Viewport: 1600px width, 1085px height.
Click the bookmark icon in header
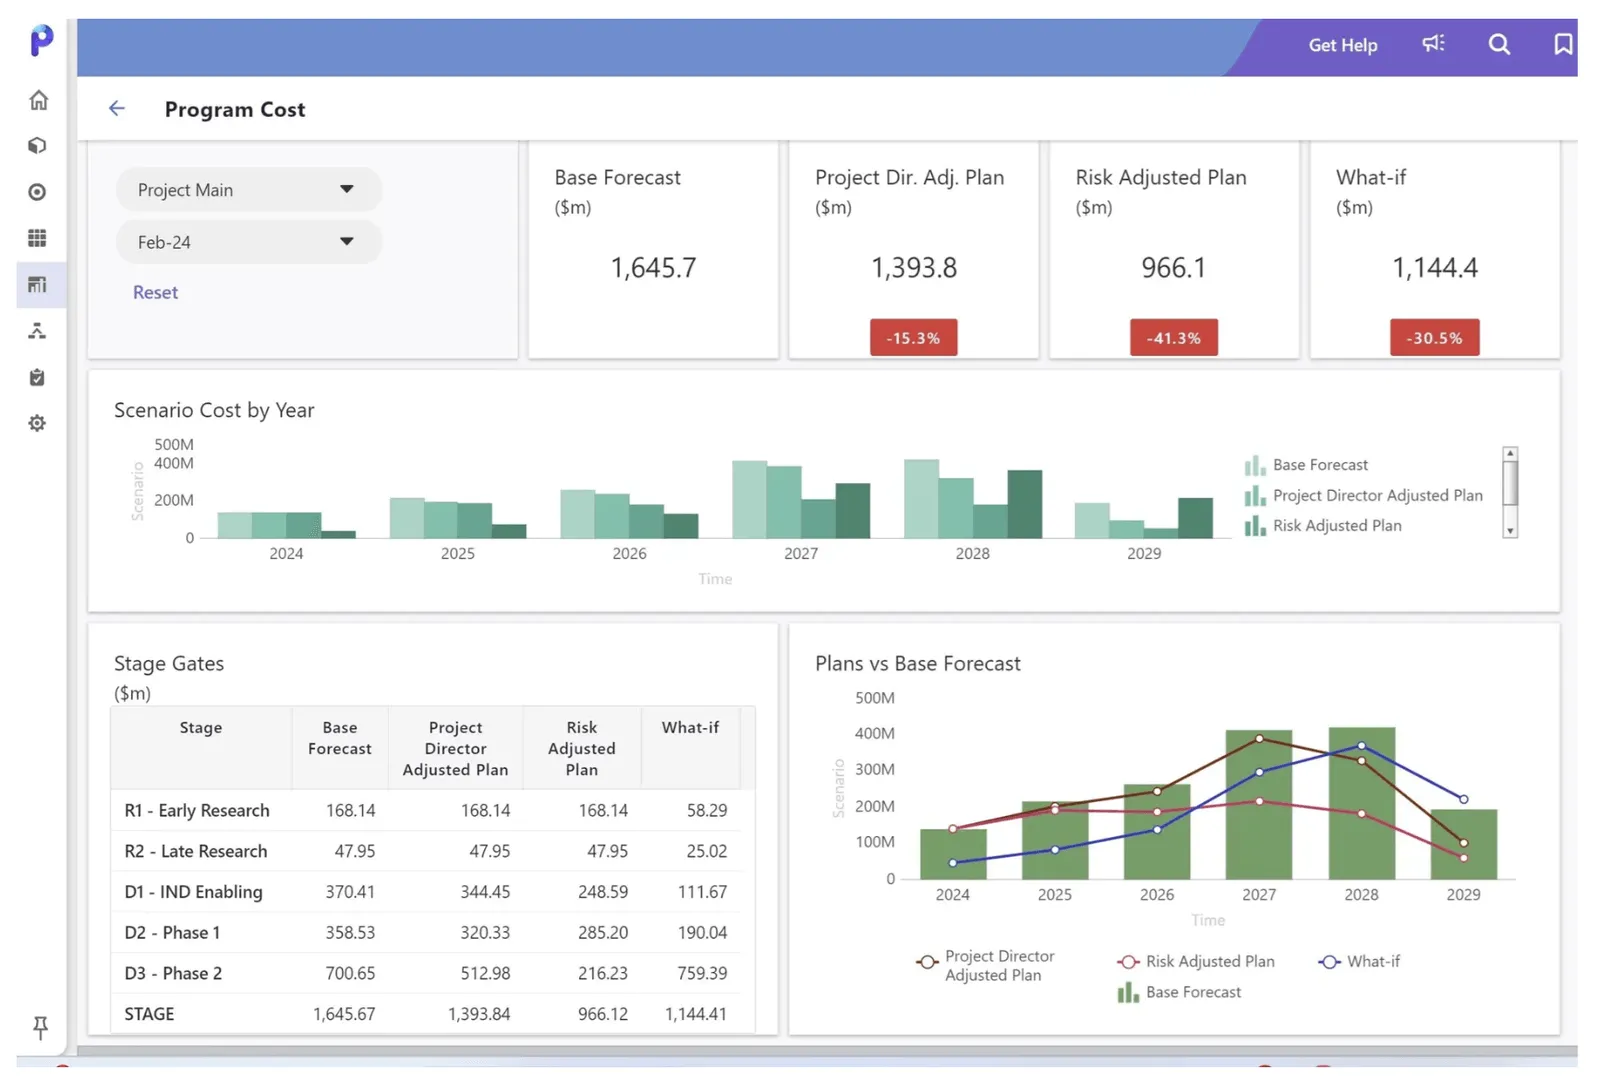[1563, 44]
